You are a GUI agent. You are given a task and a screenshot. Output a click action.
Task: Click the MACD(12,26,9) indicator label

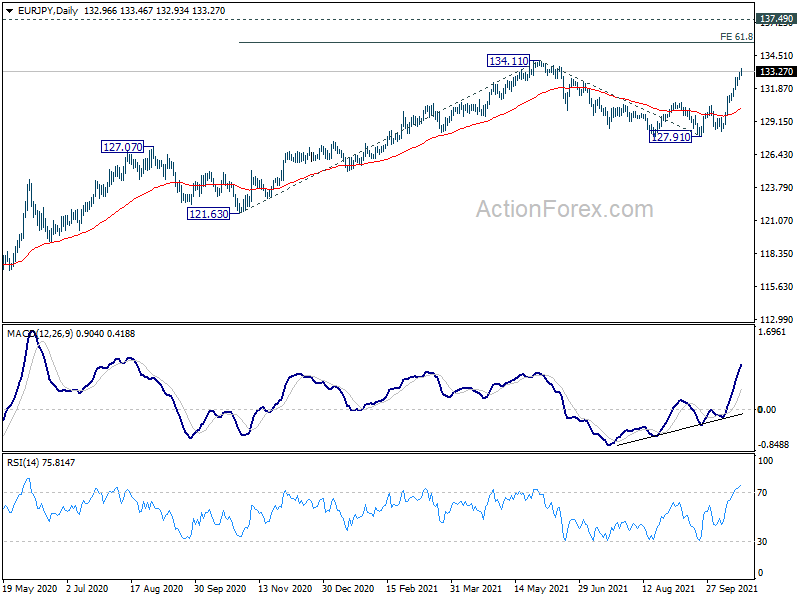(41, 334)
